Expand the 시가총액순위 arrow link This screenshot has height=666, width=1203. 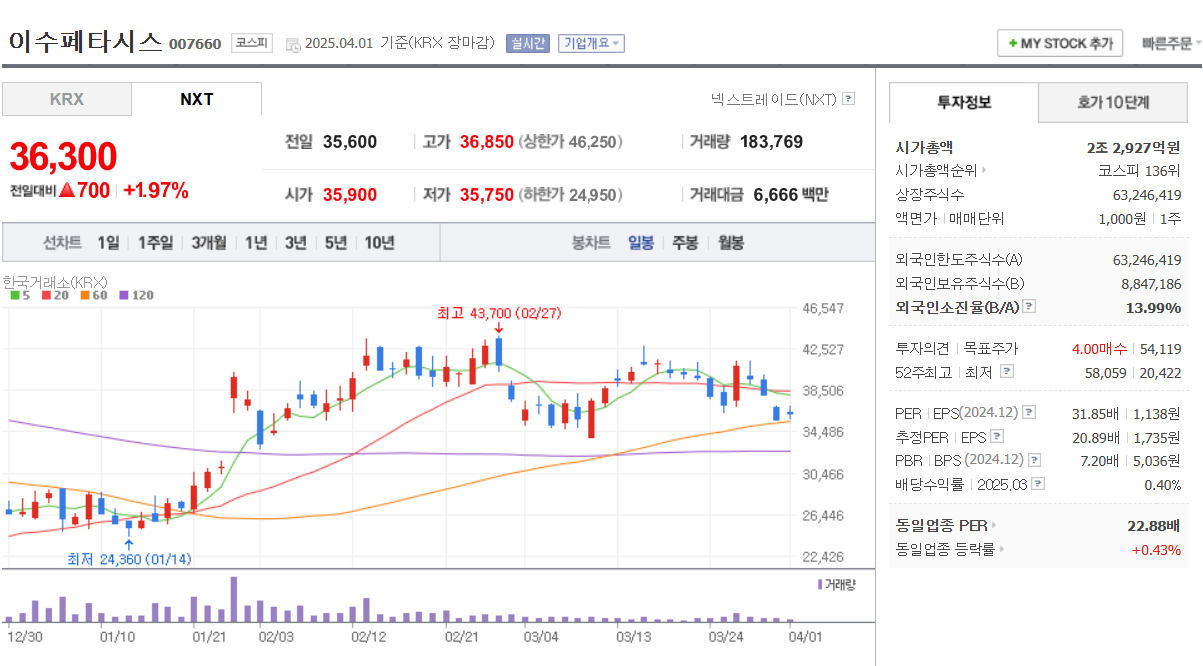984,170
